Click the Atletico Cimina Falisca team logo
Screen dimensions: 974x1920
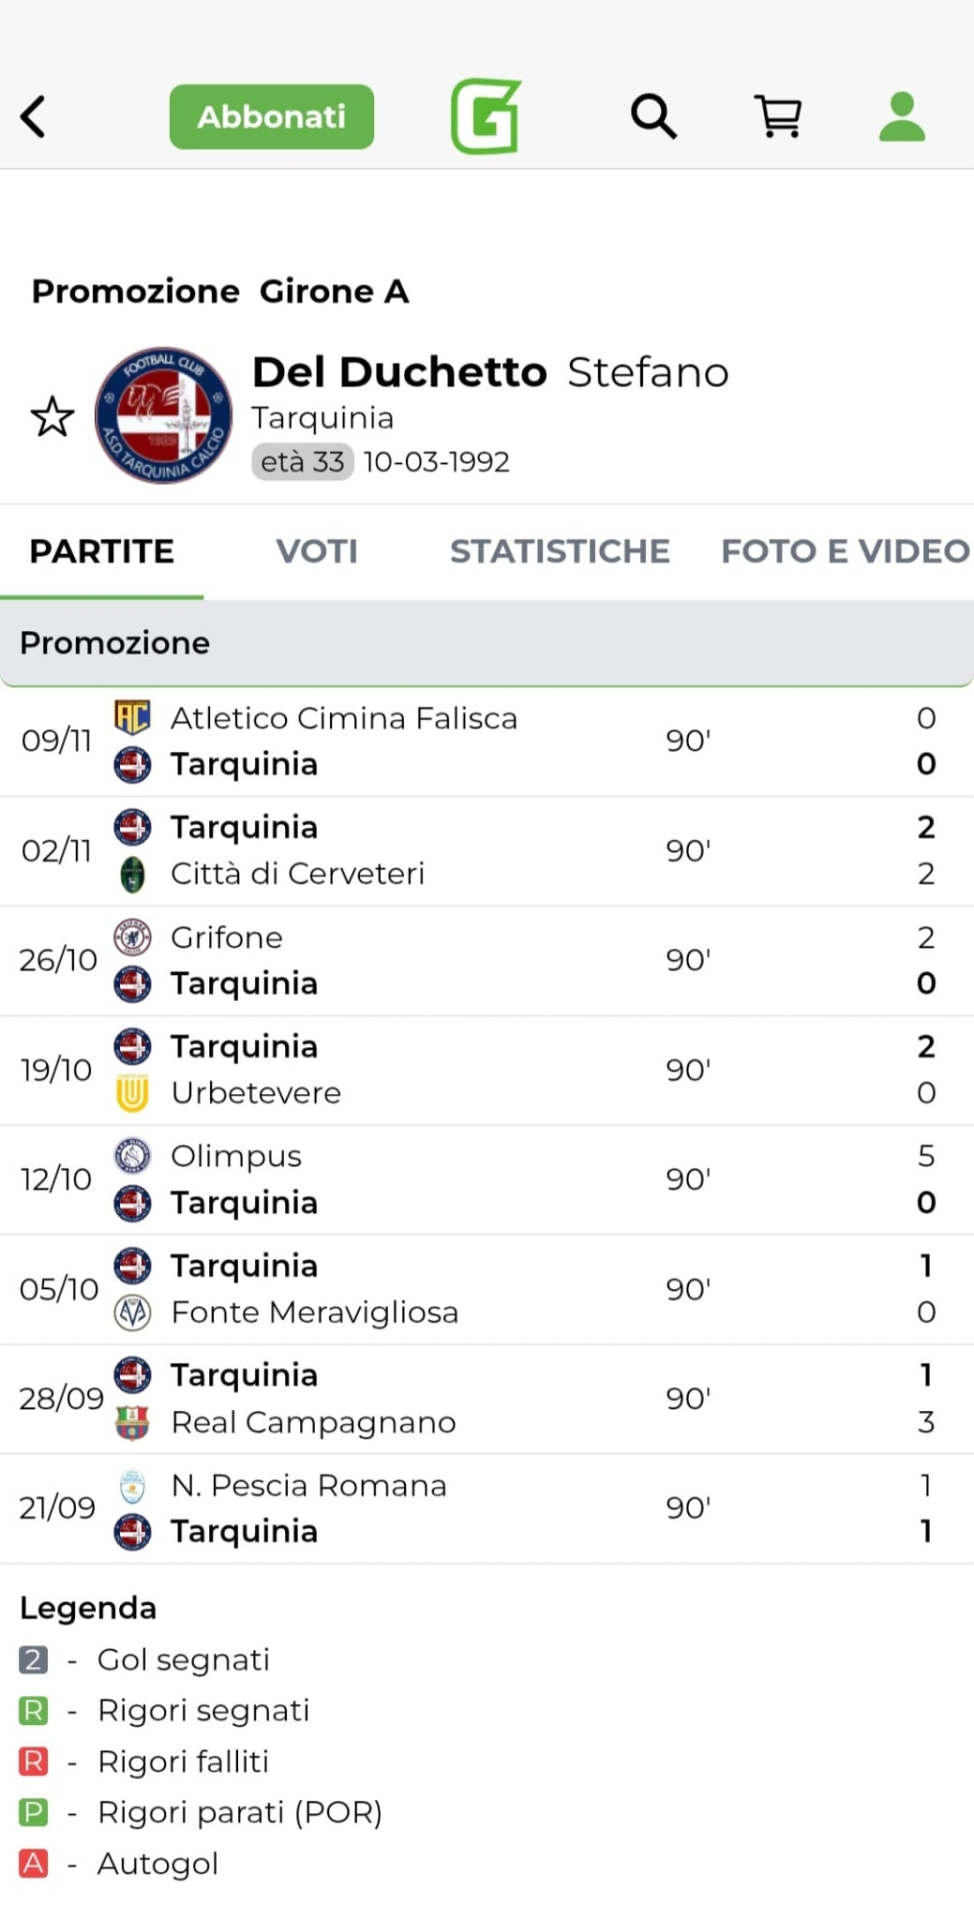pyautogui.click(x=132, y=717)
